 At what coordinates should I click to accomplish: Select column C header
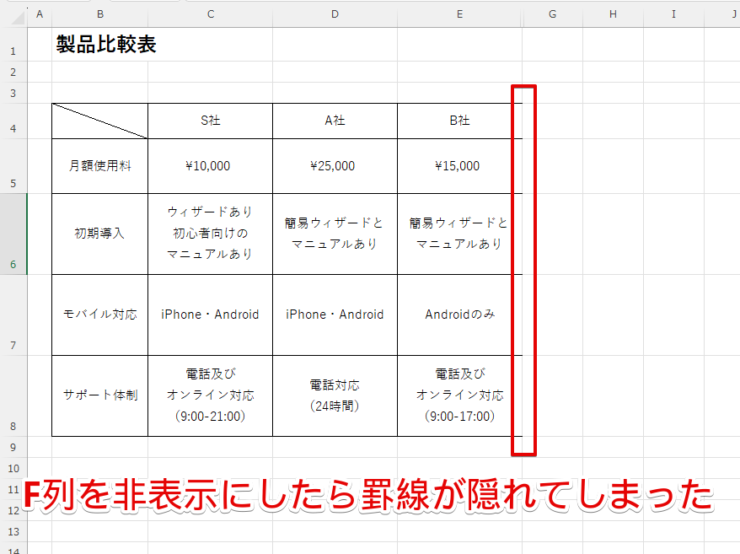point(210,14)
